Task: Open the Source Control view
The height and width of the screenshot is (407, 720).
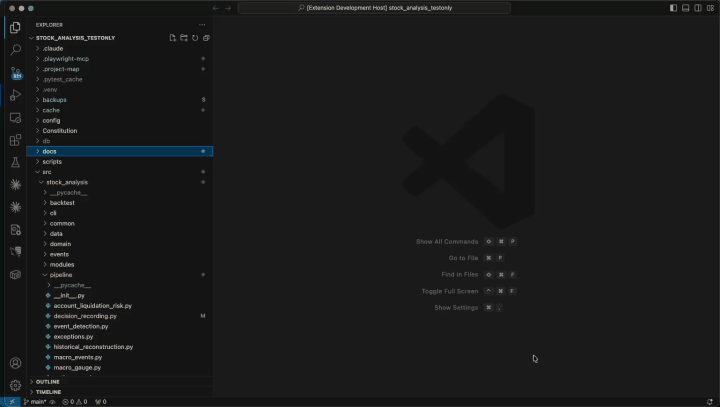Action: click(15, 73)
